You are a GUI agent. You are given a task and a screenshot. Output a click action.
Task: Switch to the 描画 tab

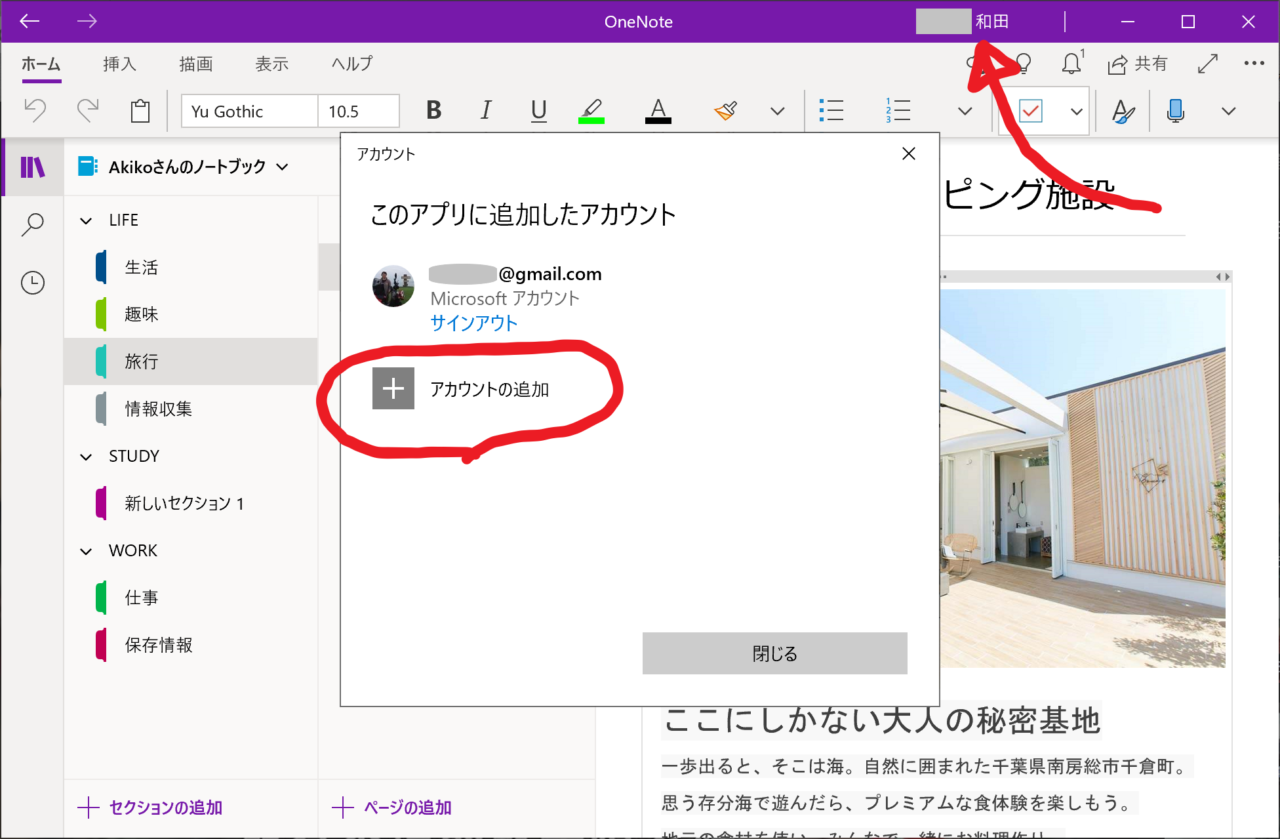point(196,64)
